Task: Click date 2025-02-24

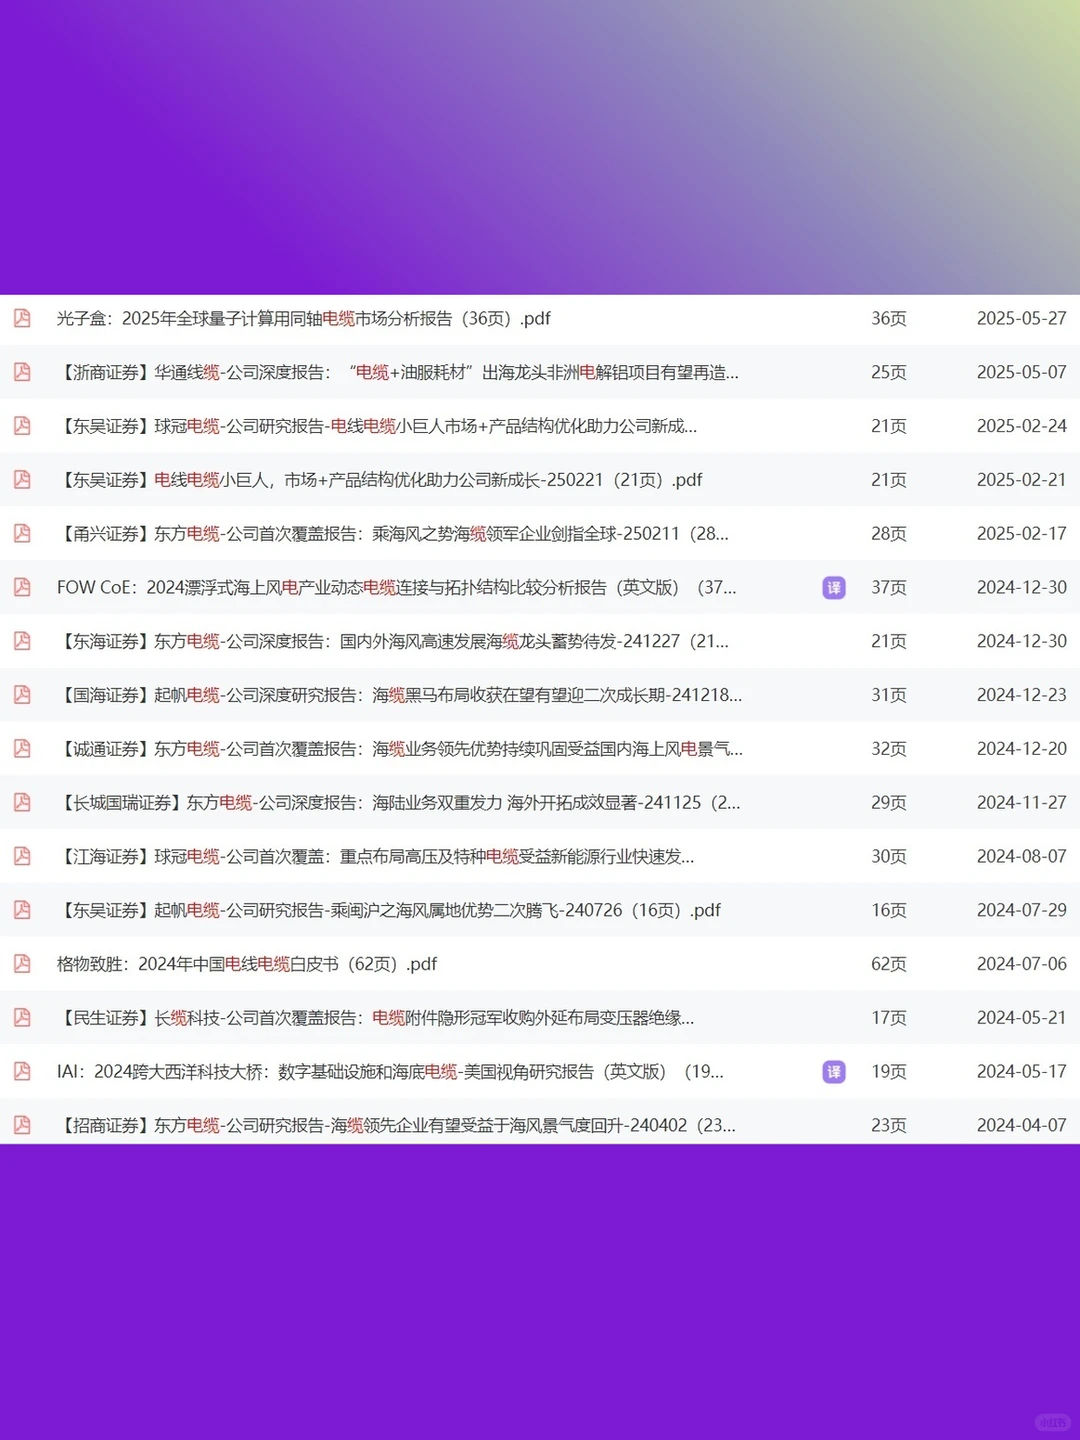Action: click(x=1022, y=426)
